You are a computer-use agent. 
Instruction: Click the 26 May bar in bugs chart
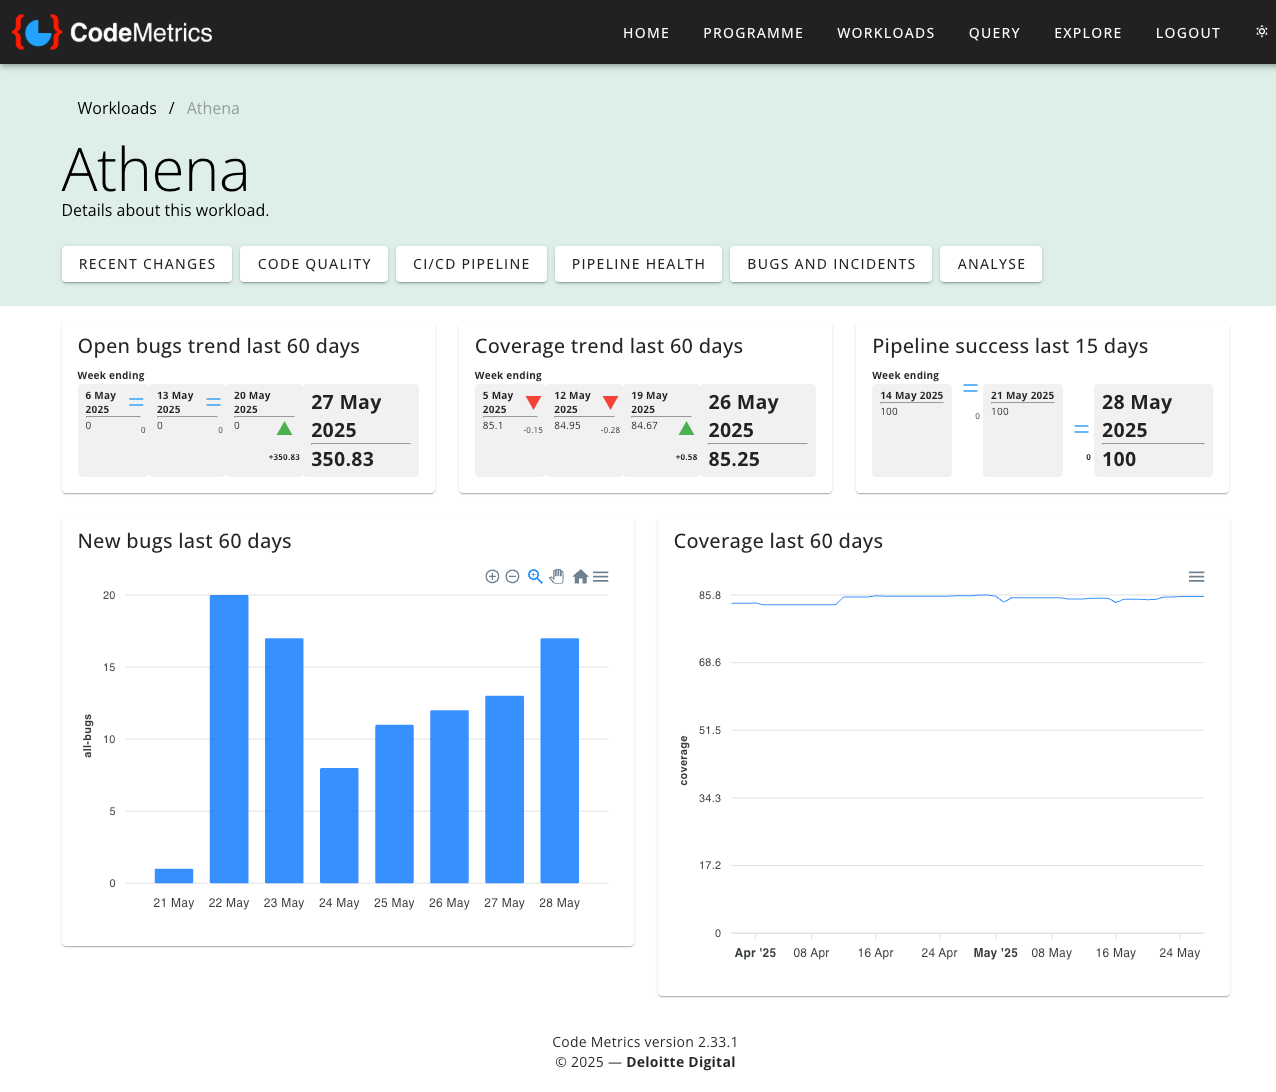(449, 796)
